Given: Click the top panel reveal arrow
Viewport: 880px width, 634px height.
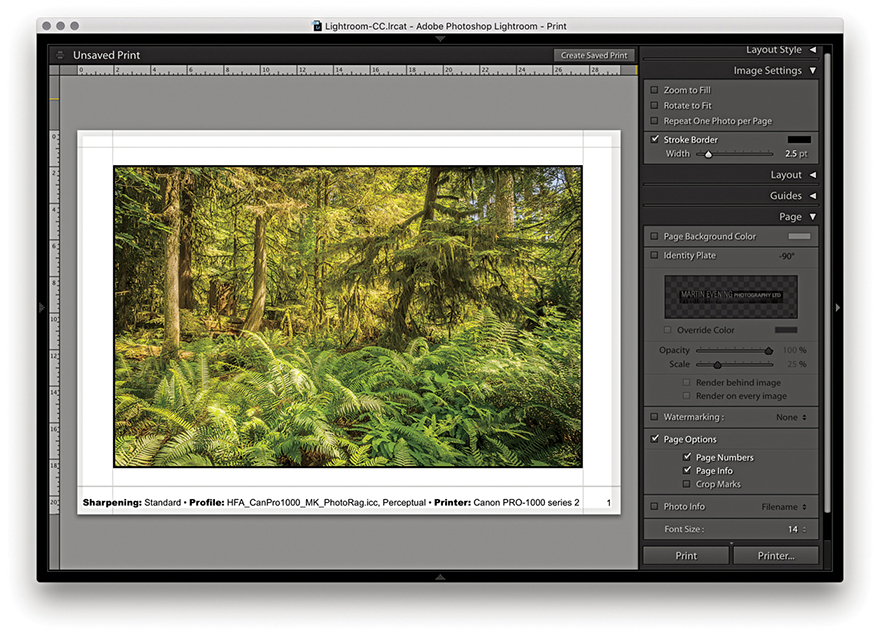Looking at the screenshot, I should click(x=439, y=39).
